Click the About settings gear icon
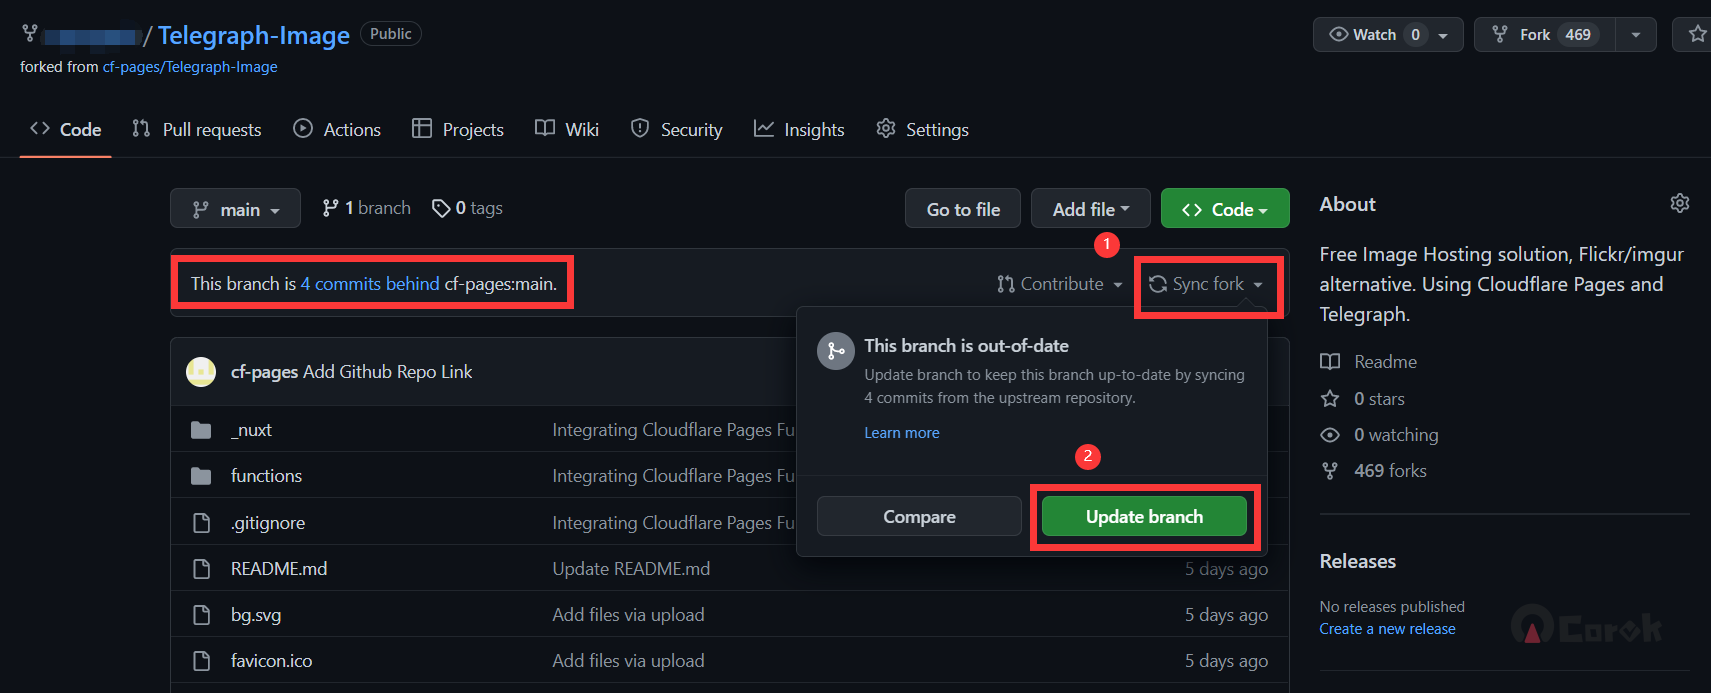1711x693 pixels. pos(1679,203)
